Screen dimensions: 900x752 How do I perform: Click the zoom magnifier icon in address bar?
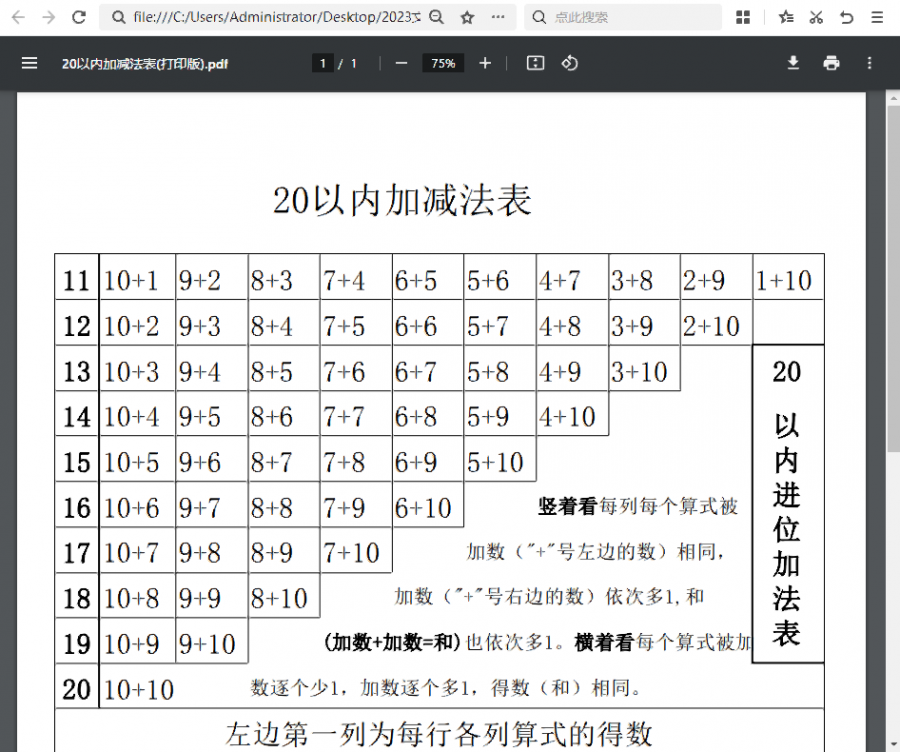pyautogui.click(x=436, y=17)
